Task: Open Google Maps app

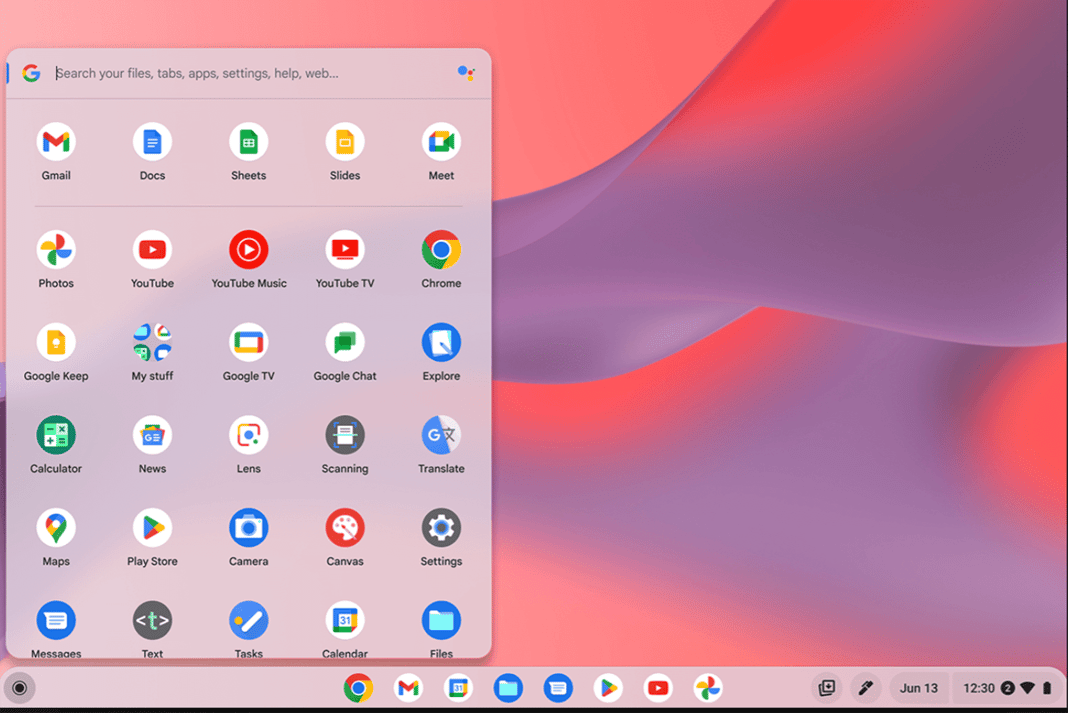Action: pyautogui.click(x=56, y=528)
